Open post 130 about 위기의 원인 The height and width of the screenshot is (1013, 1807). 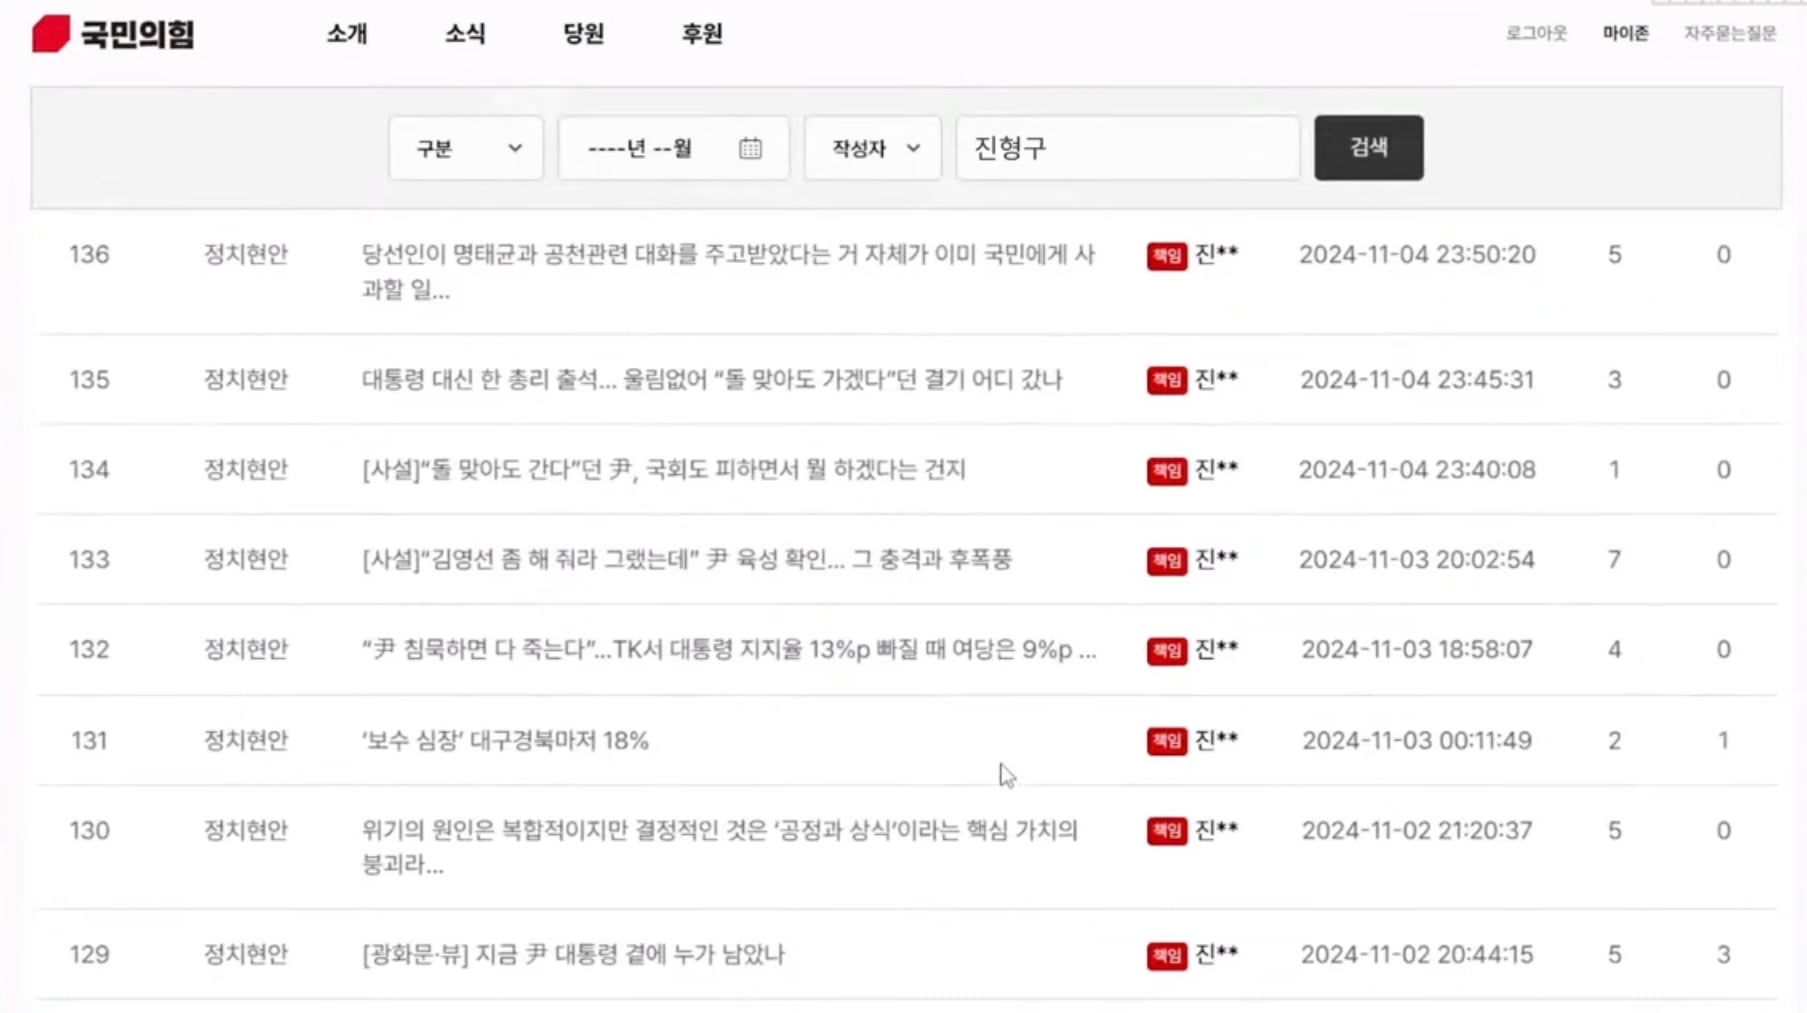point(720,847)
